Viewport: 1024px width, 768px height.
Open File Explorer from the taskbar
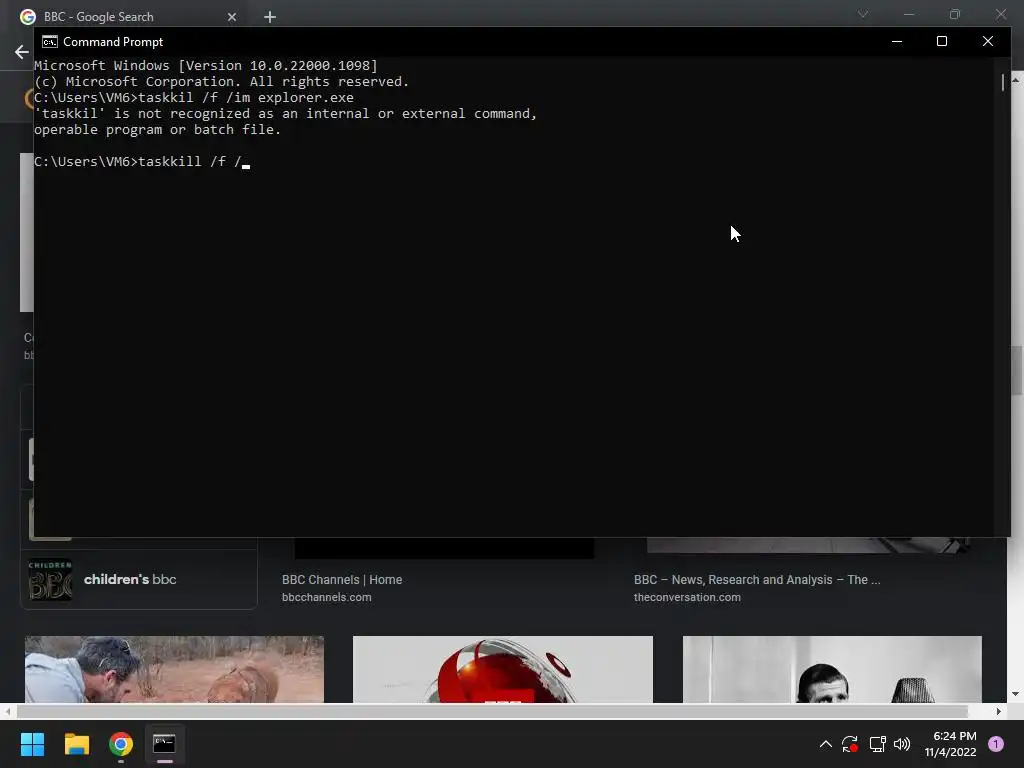pyautogui.click(x=76, y=744)
